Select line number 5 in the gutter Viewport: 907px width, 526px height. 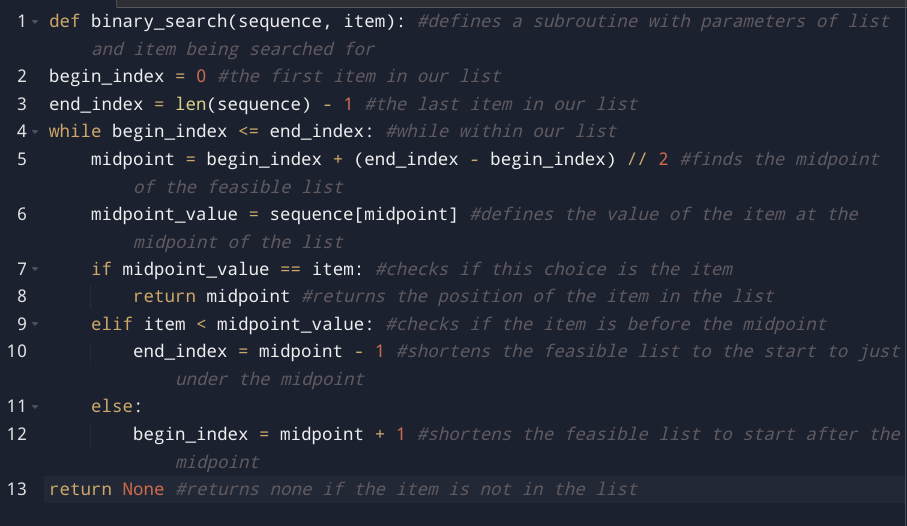pos(22,159)
